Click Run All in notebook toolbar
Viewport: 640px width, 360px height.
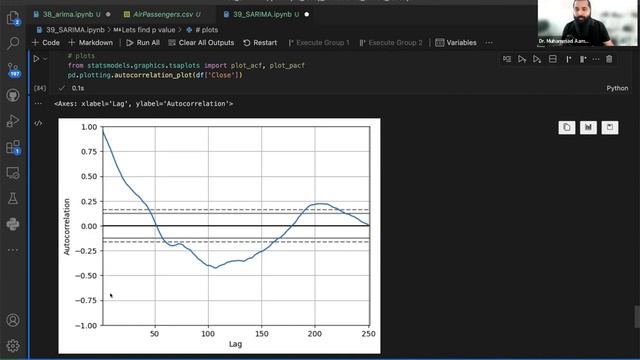point(143,42)
